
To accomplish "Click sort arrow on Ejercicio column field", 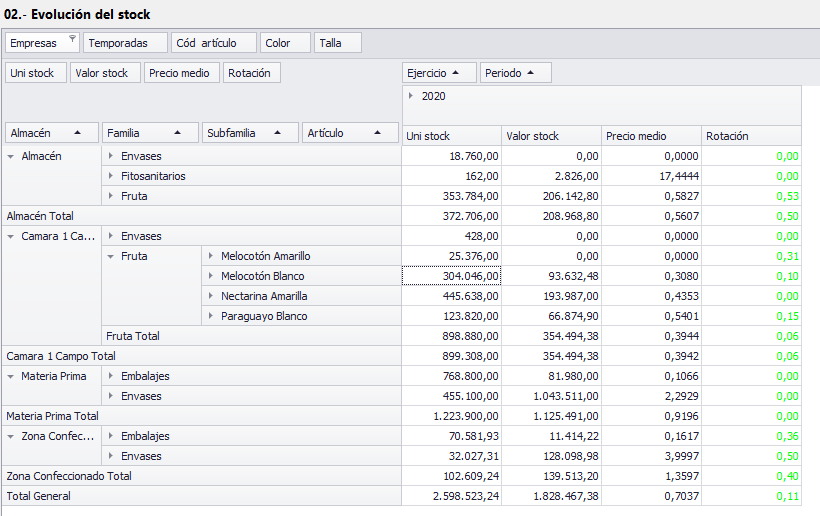I will [x=457, y=73].
